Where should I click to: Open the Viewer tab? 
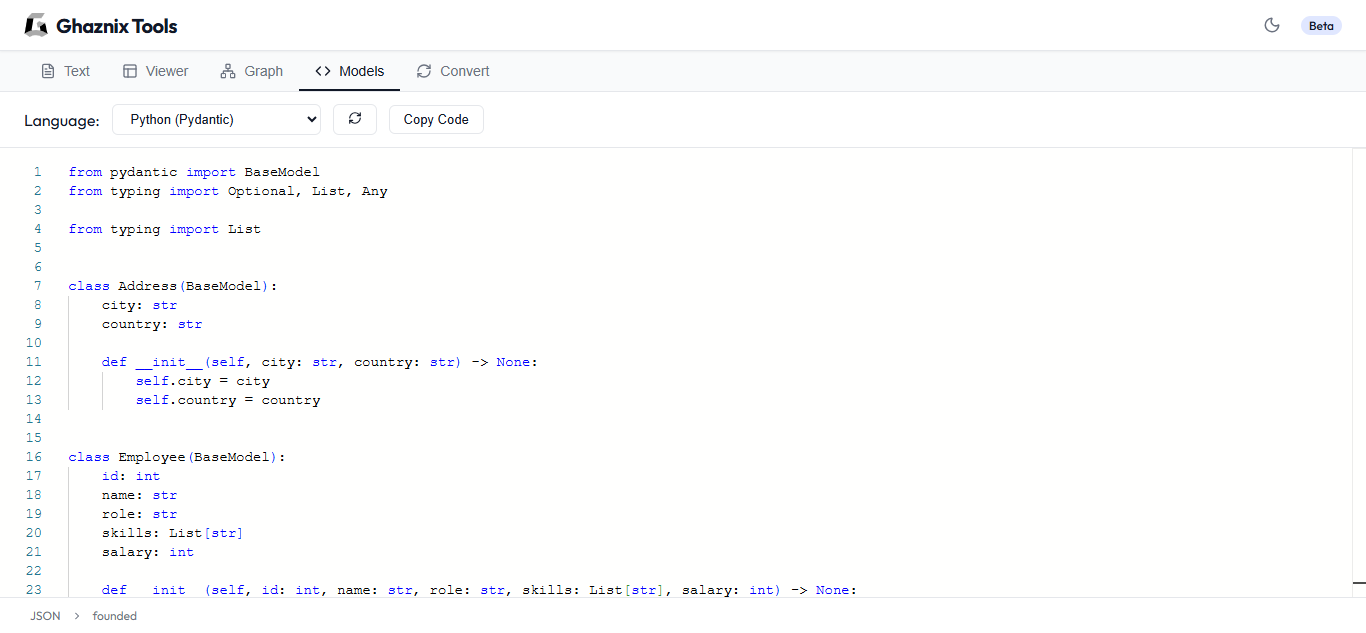click(155, 71)
